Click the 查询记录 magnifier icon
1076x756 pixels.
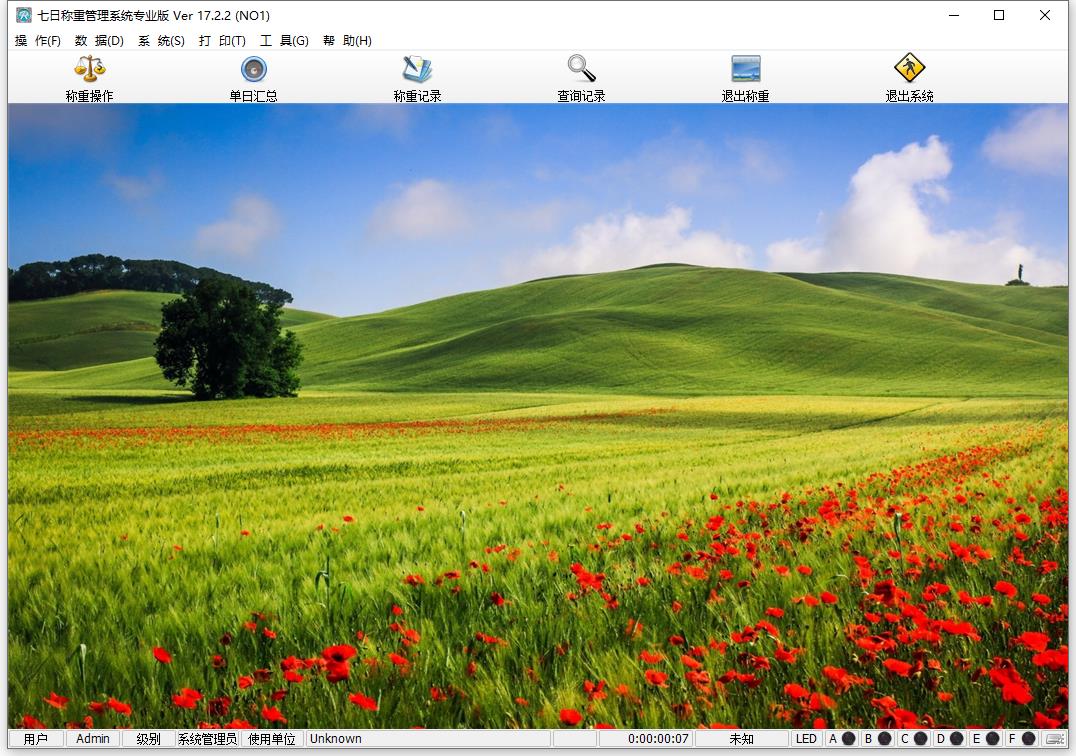point(581,70)
